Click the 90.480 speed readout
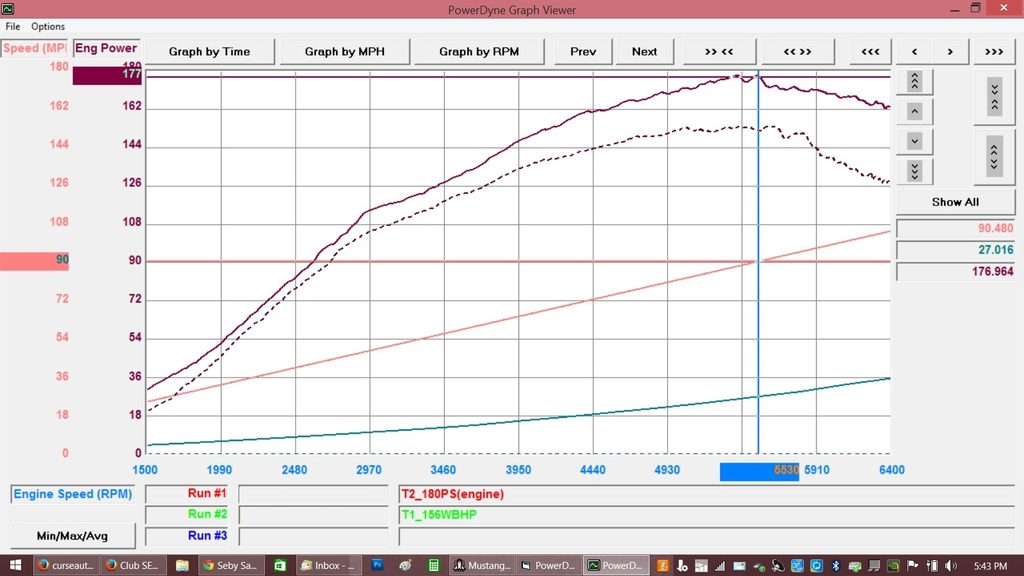The image size is (1024, 576). [x=955, y=228]
